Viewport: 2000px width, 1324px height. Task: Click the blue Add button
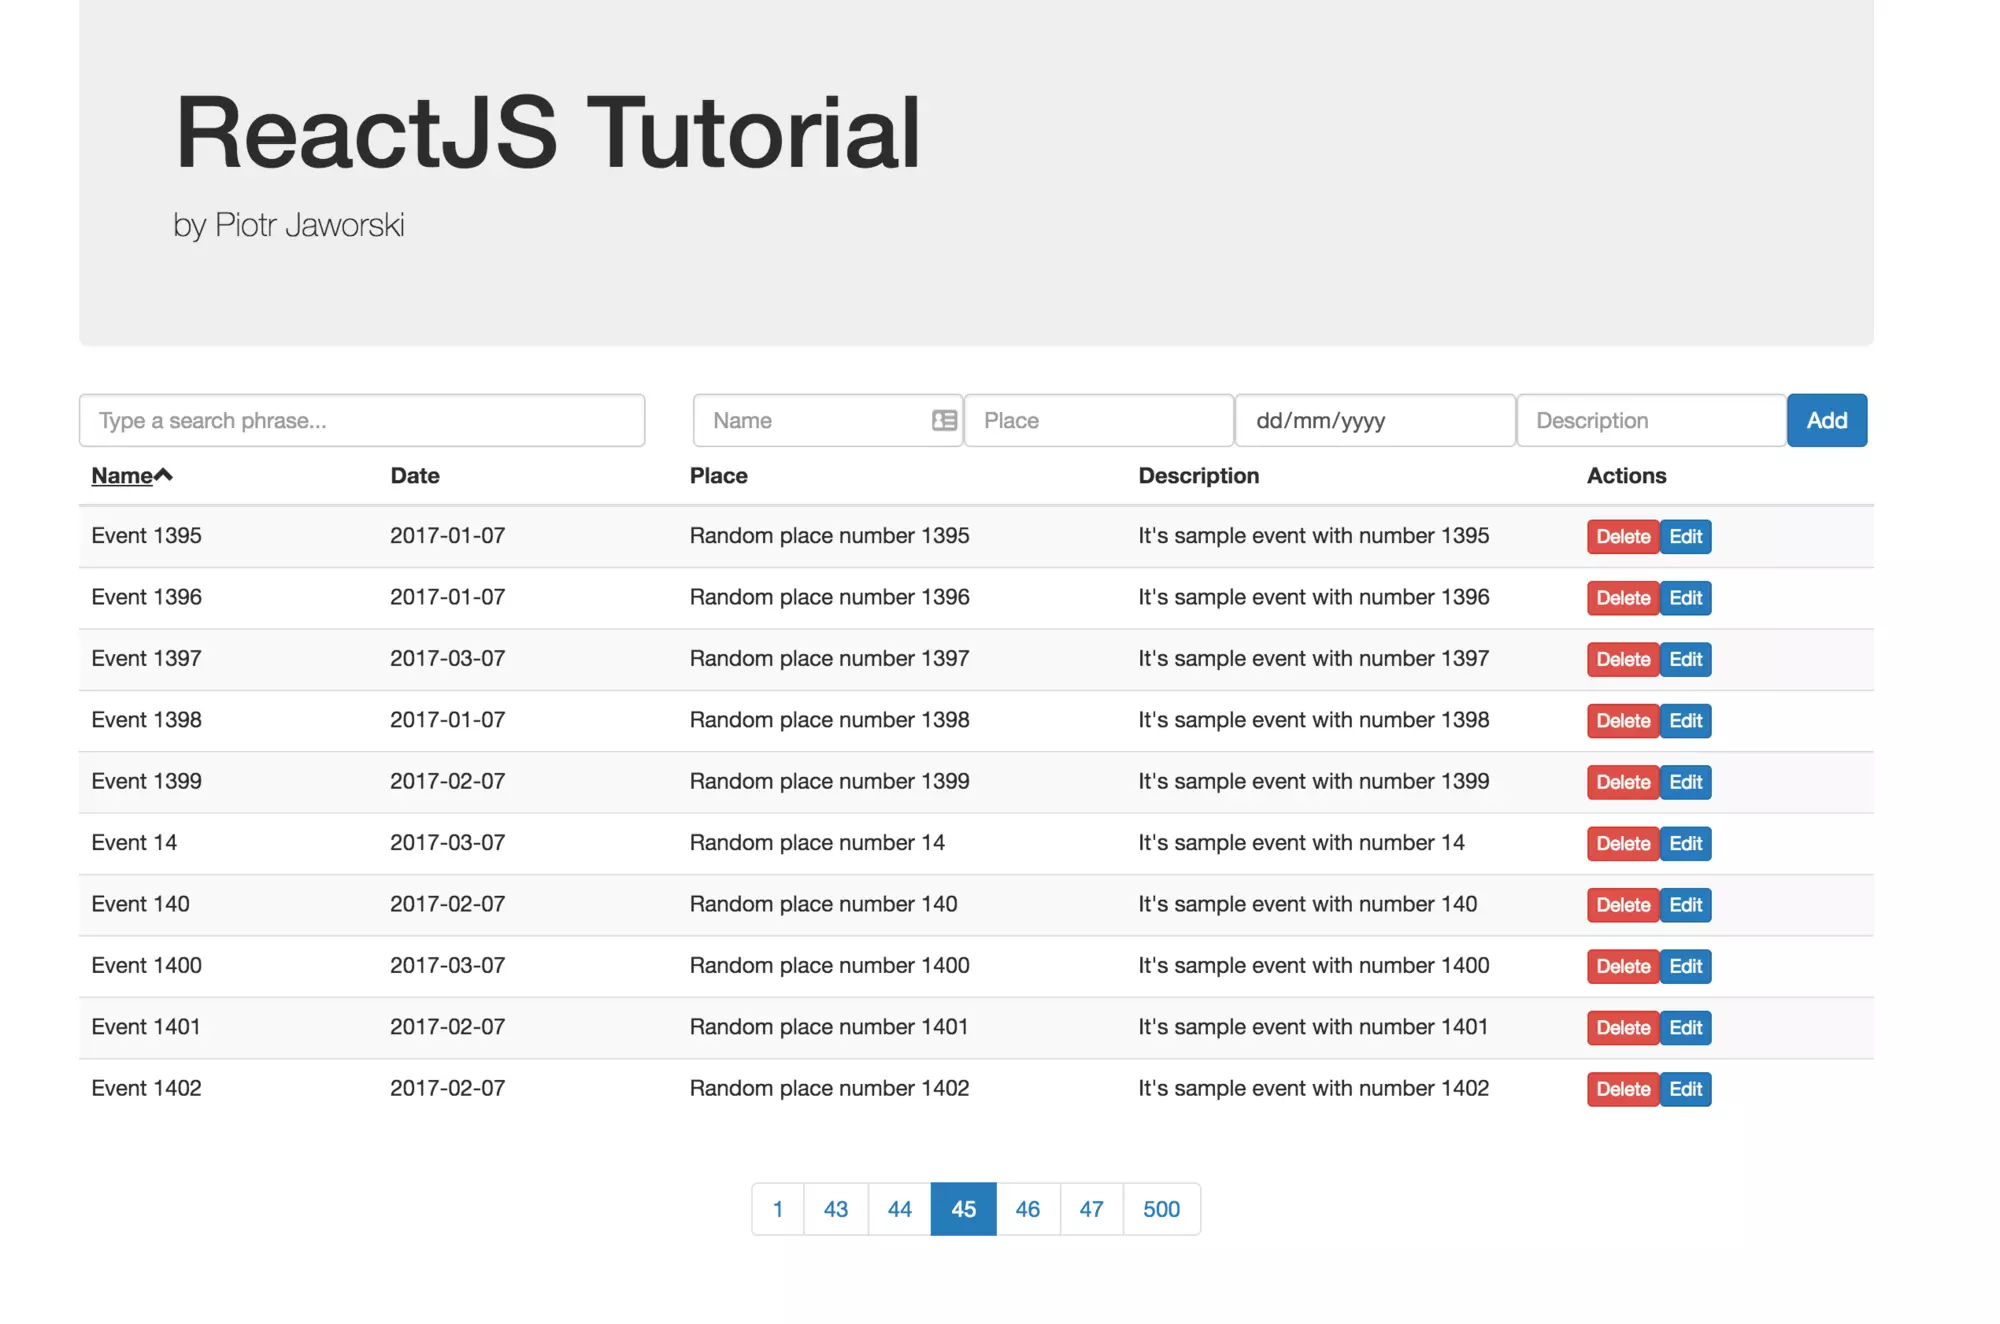pos(1827,420)
